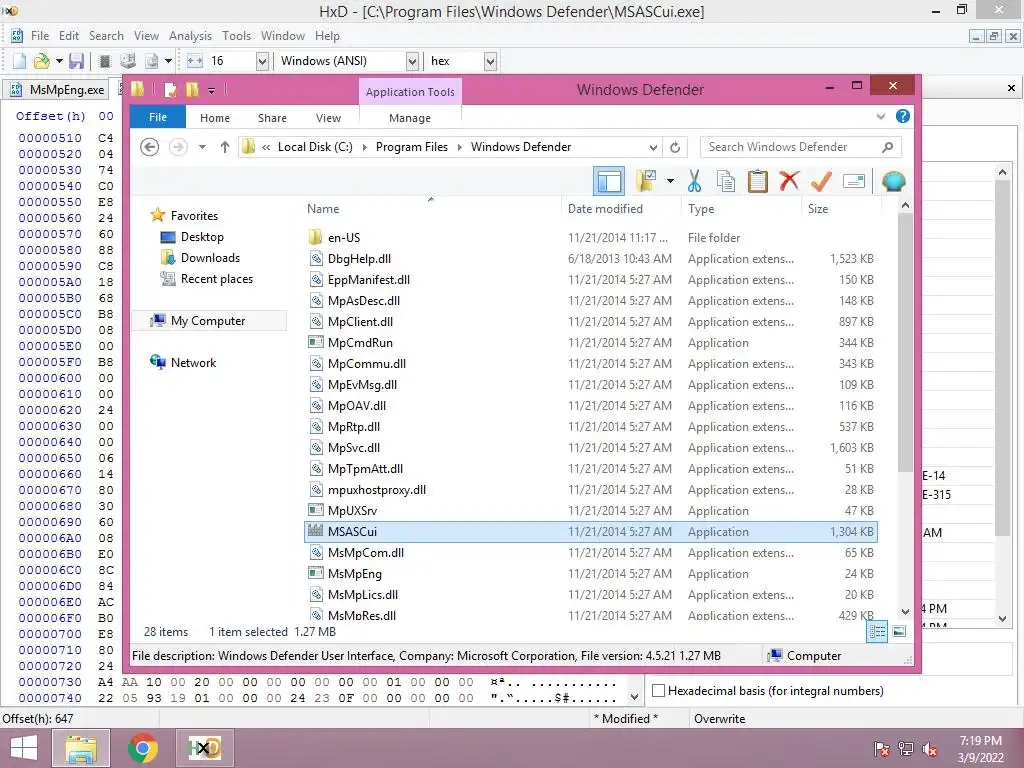Image resolution: width=1024 pixels, height=768 pixels.
Task: Open the Analysis menu in HxD
Action: (x=190, y=36)
